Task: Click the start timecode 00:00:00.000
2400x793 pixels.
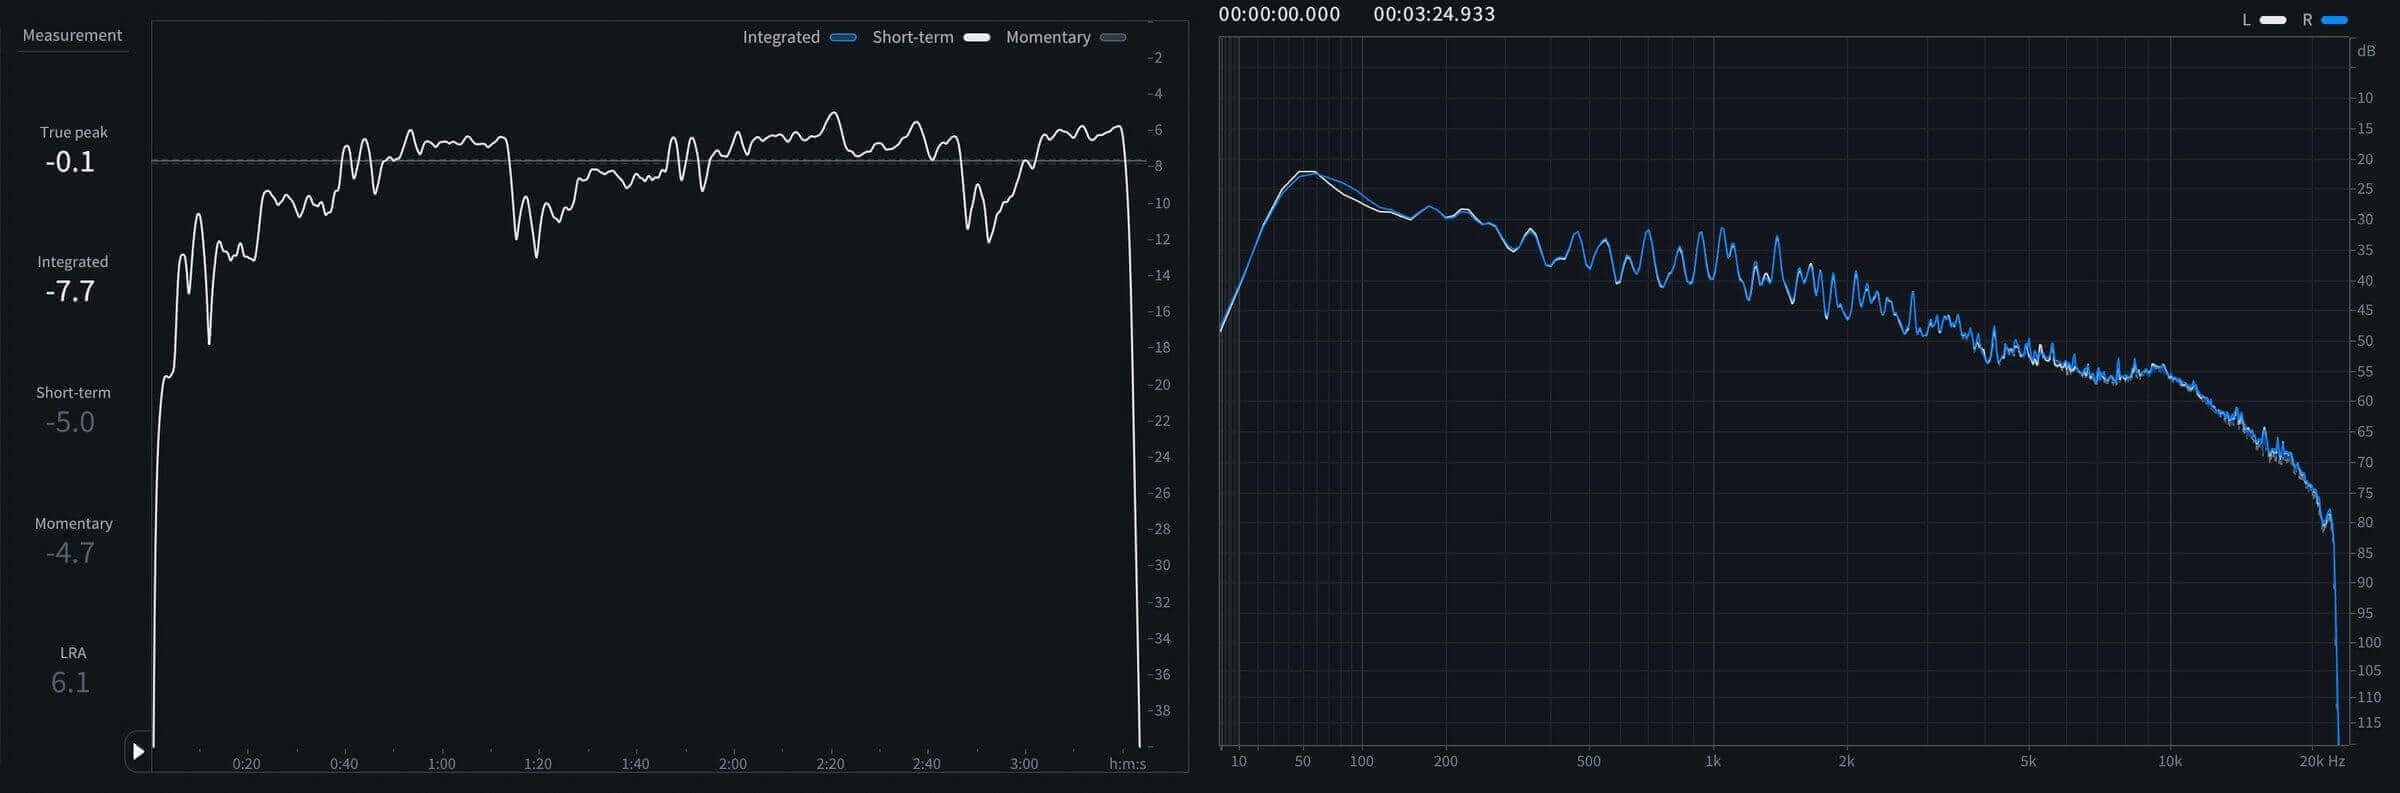Action: click(x=1279, y=14)
